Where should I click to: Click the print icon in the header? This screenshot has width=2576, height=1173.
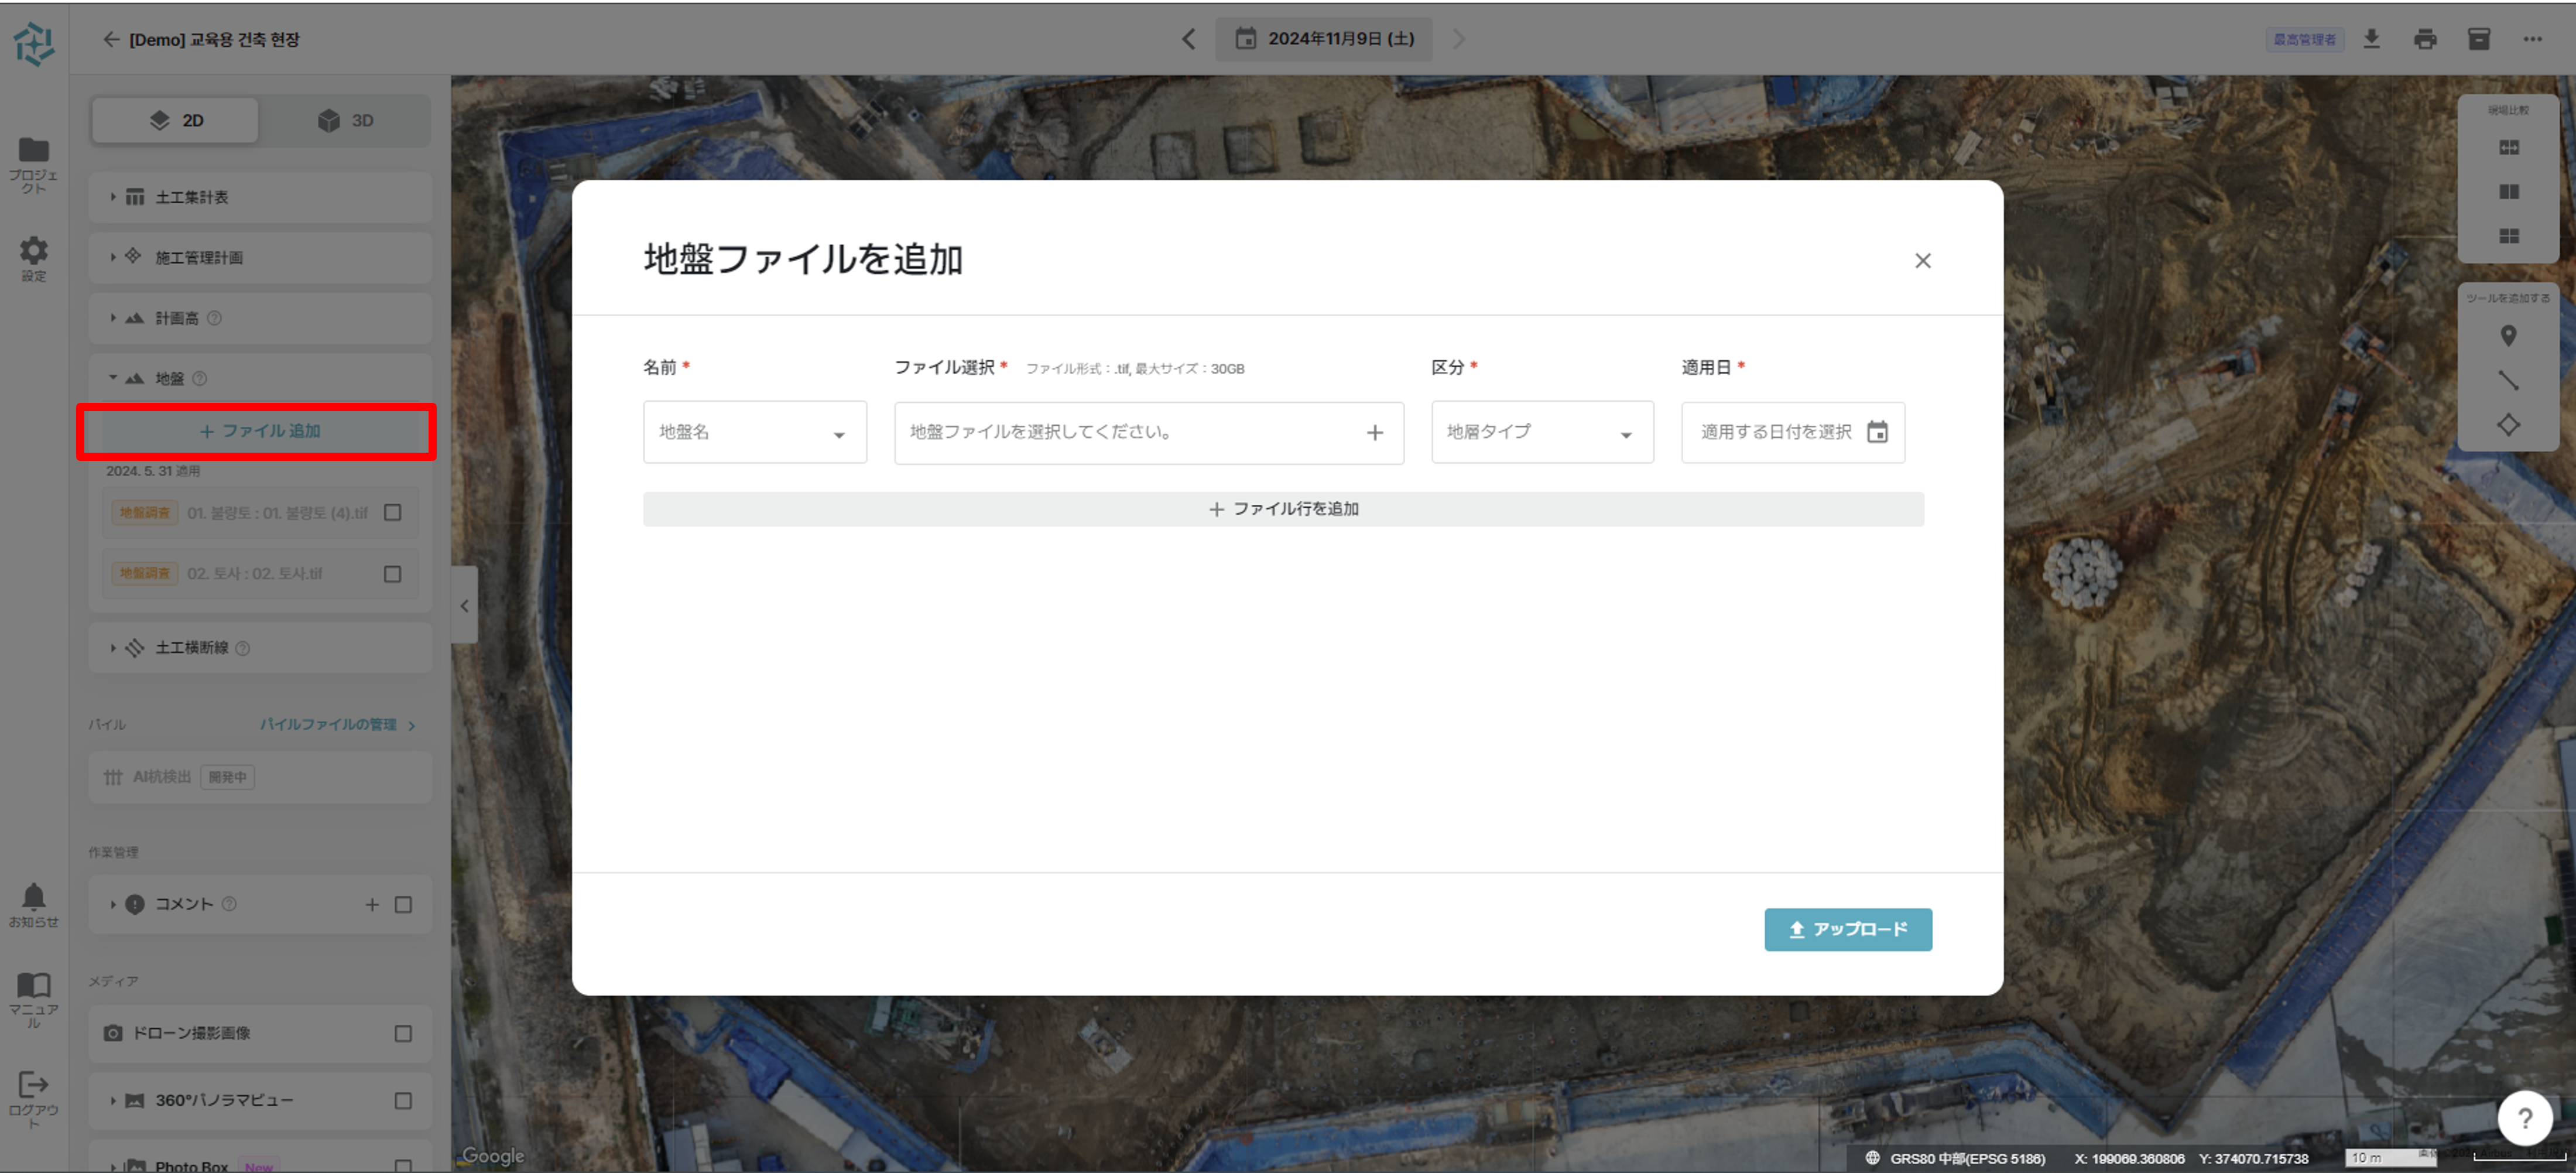(x=2425, y=39)
